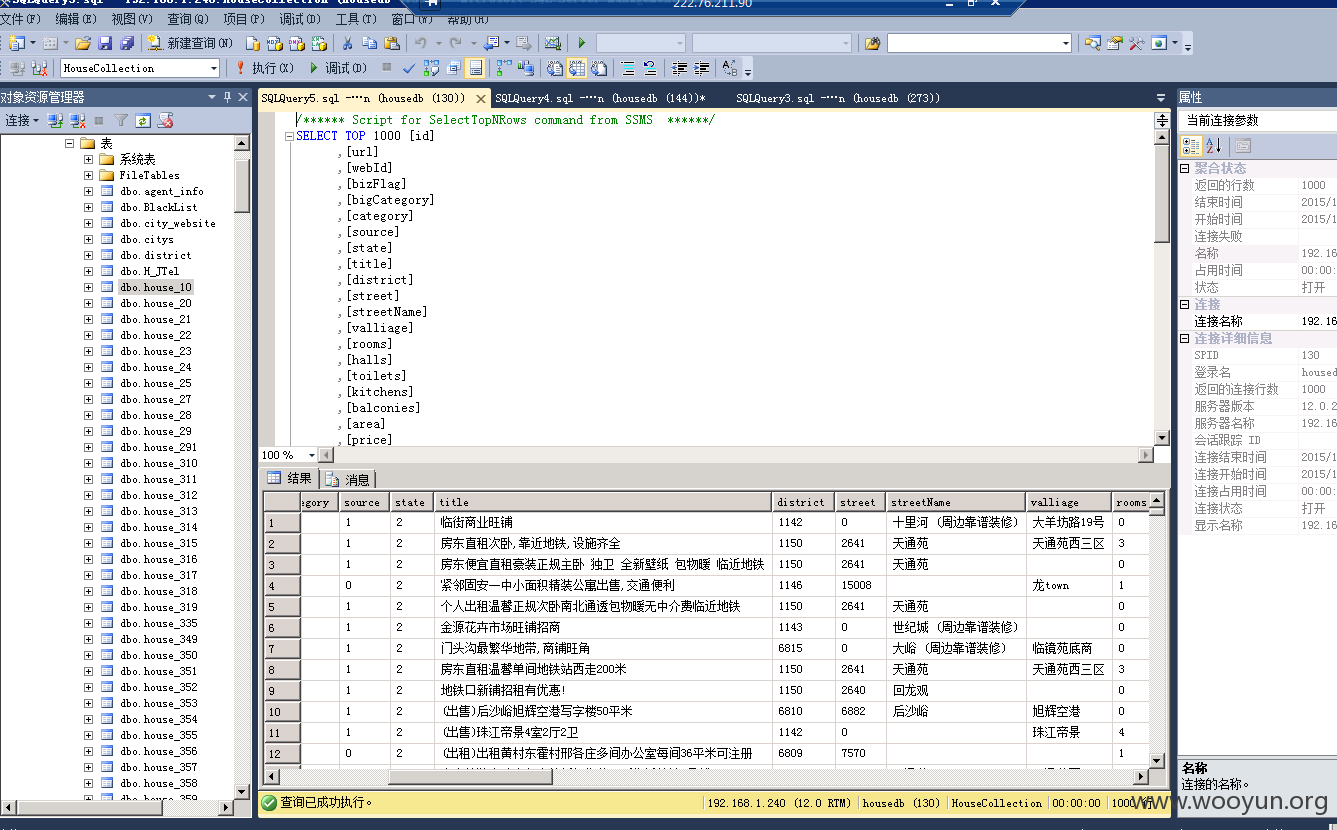Collapse the 聚合状态 properties section

[x=1185, y=168]
